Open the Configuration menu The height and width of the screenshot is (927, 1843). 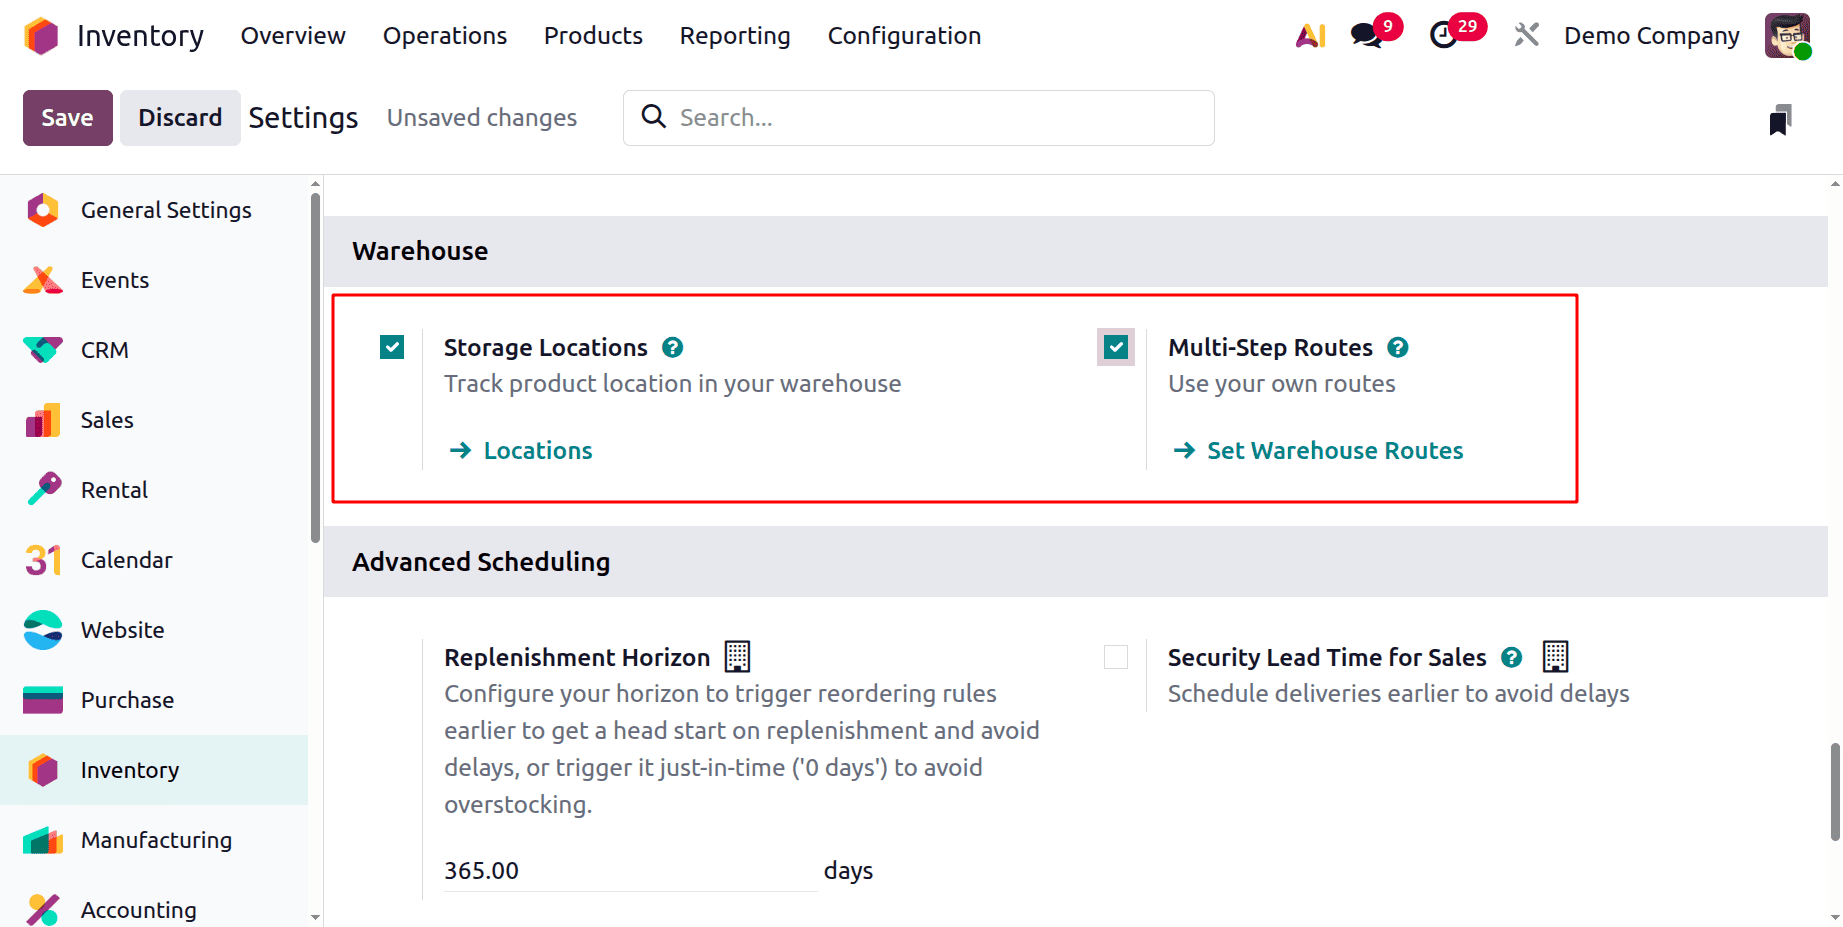tap(903, 35)
